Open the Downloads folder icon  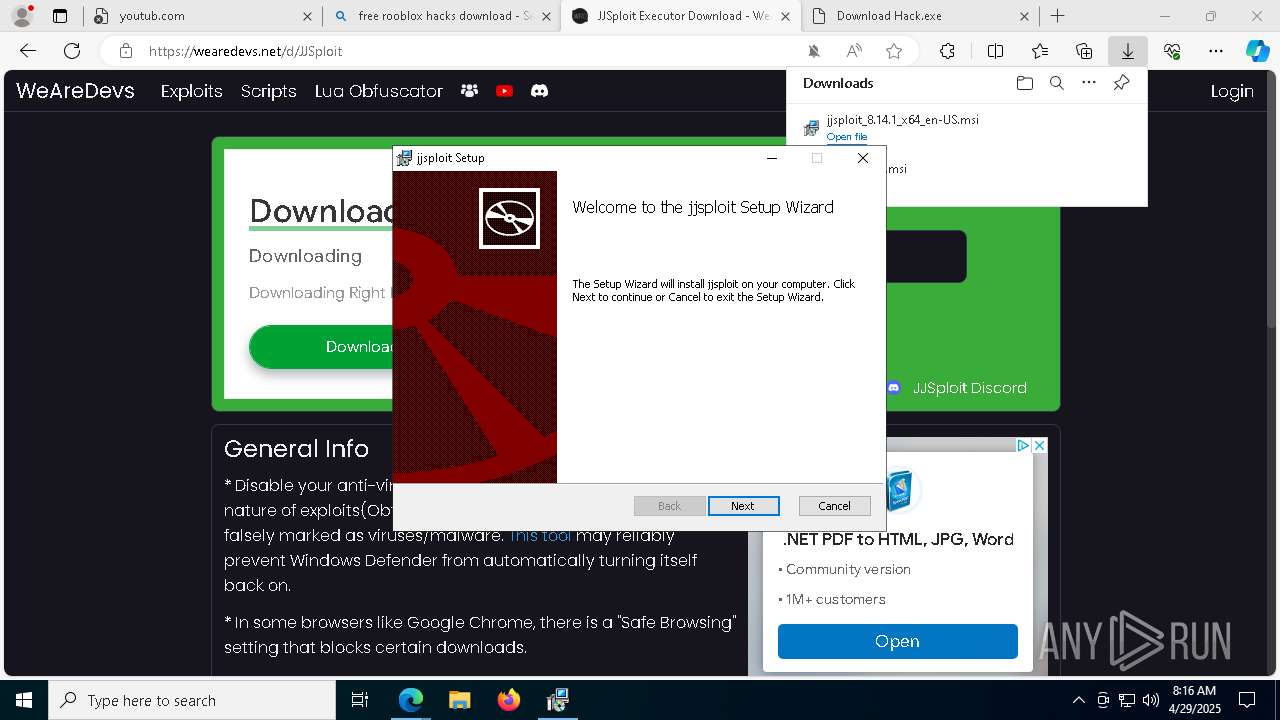[x=1024, y=83]
